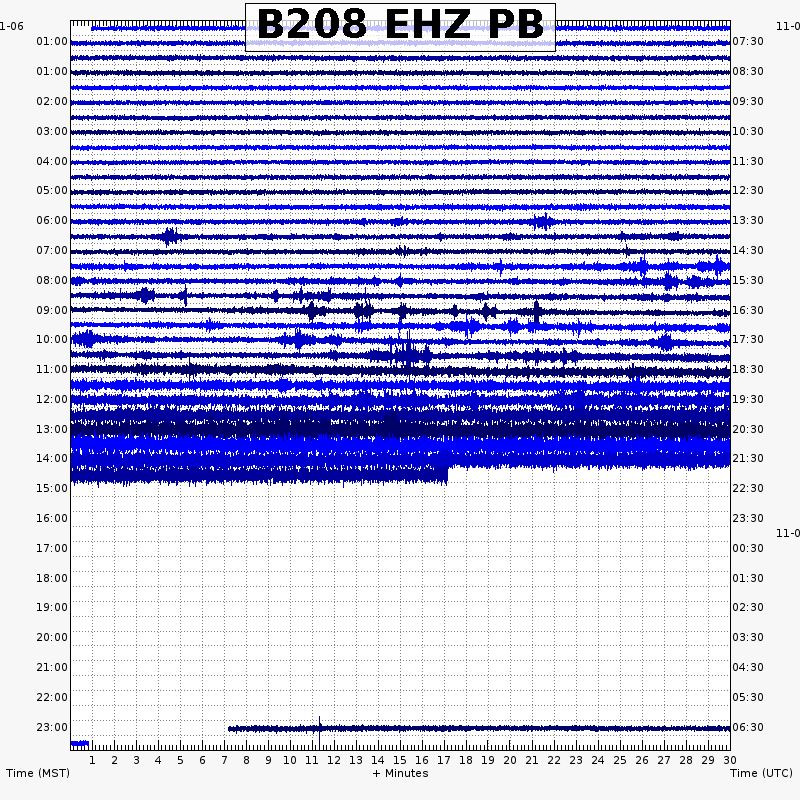Viewport: 800px width, 800px height.
Task: Select the 03:00 MST row label
Action: tap(52, 131)
